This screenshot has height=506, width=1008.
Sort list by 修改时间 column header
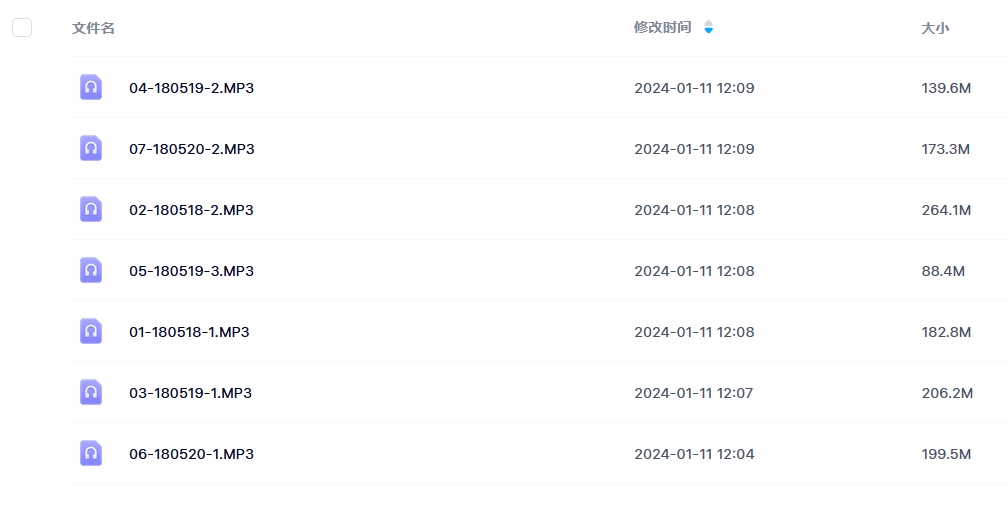point(662,28)
